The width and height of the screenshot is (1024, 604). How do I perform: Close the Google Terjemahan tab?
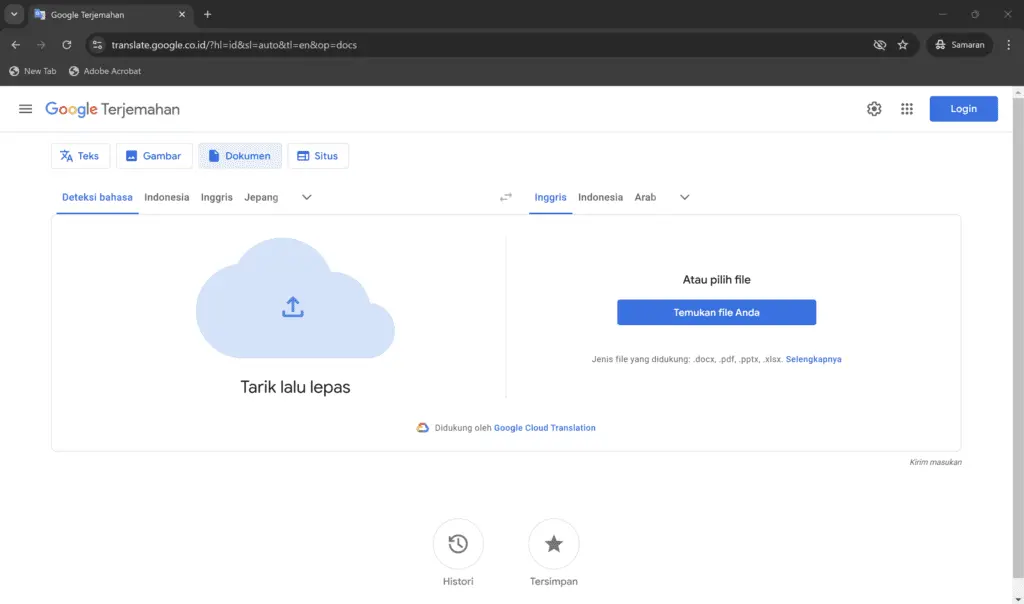[182, 14]
